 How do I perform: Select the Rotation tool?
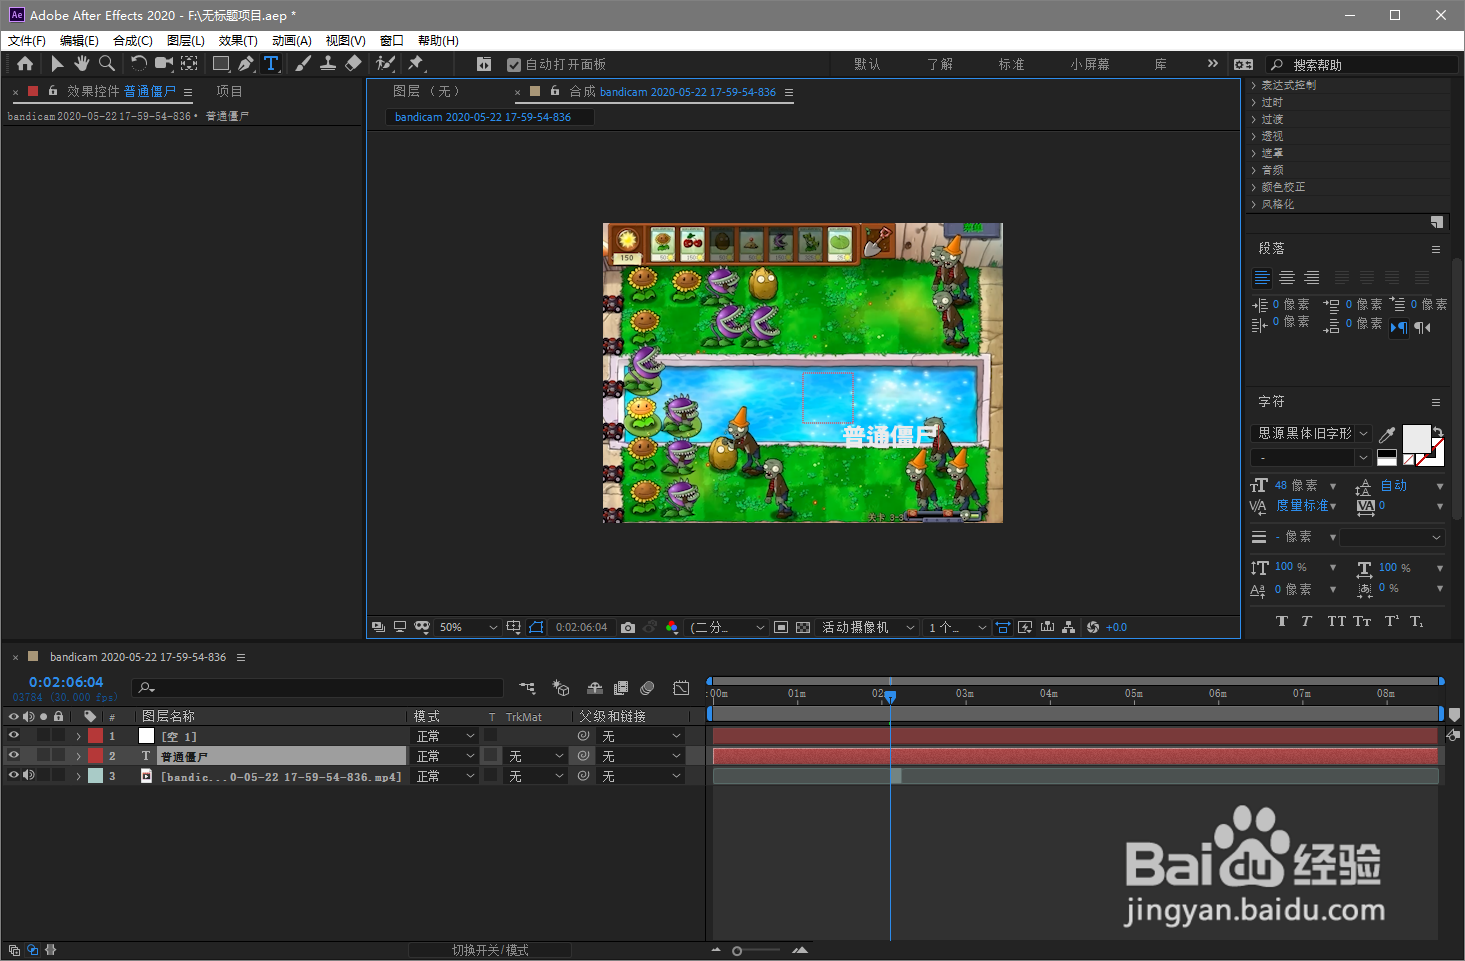[x=138, y=64]
